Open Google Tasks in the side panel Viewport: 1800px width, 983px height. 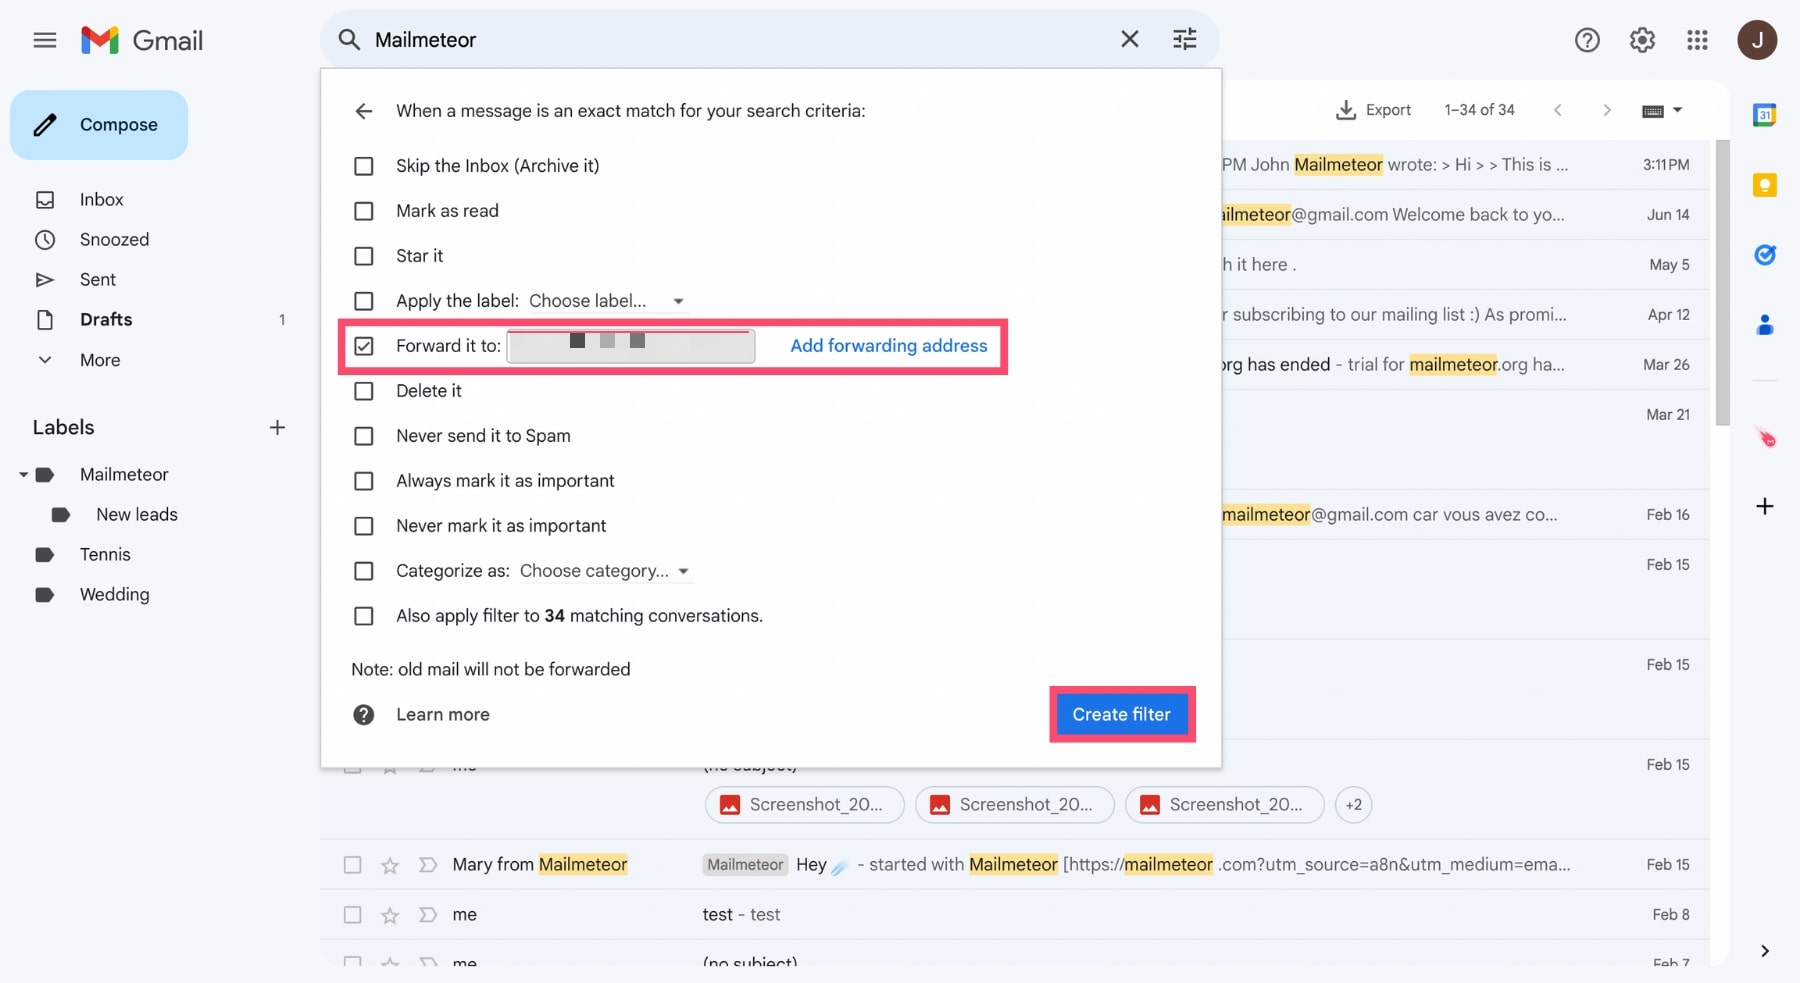(x=1766, y=255)
